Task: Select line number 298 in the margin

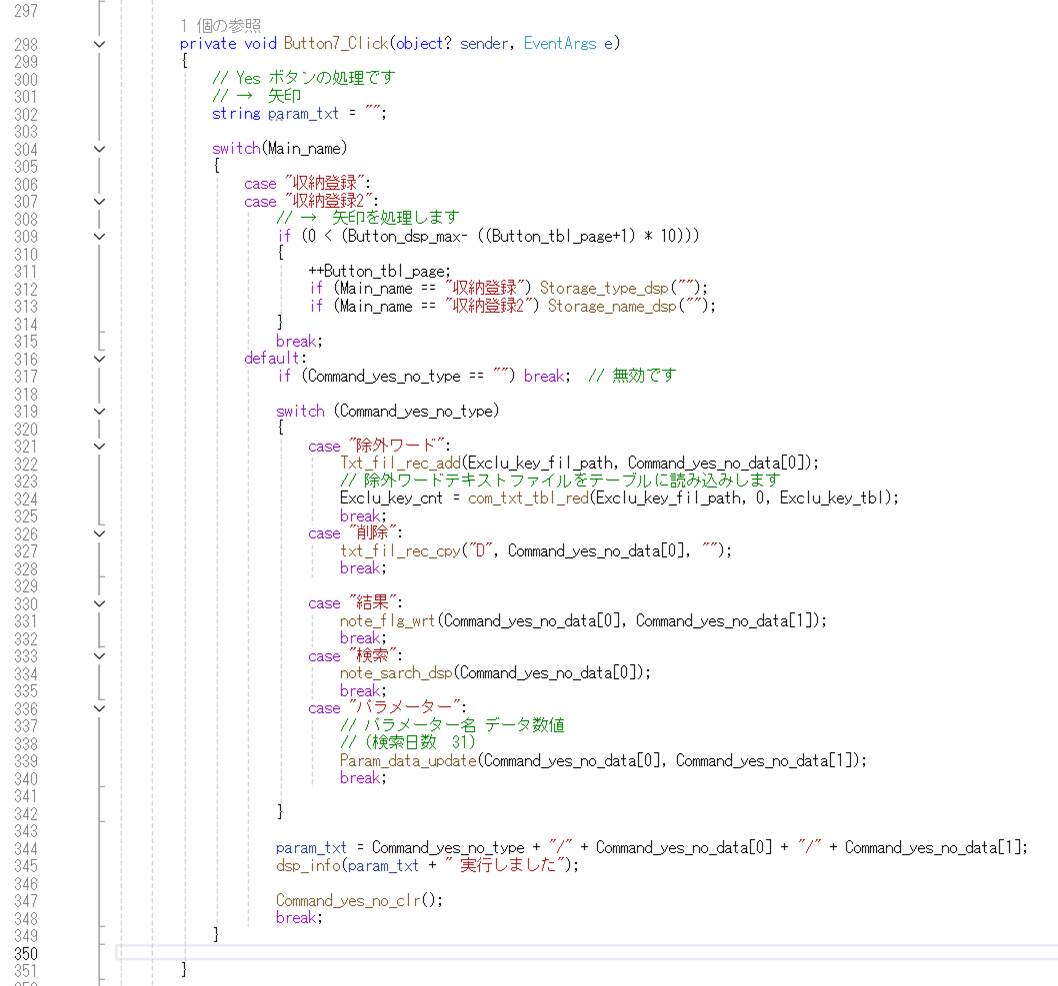Action: point(25,44)
